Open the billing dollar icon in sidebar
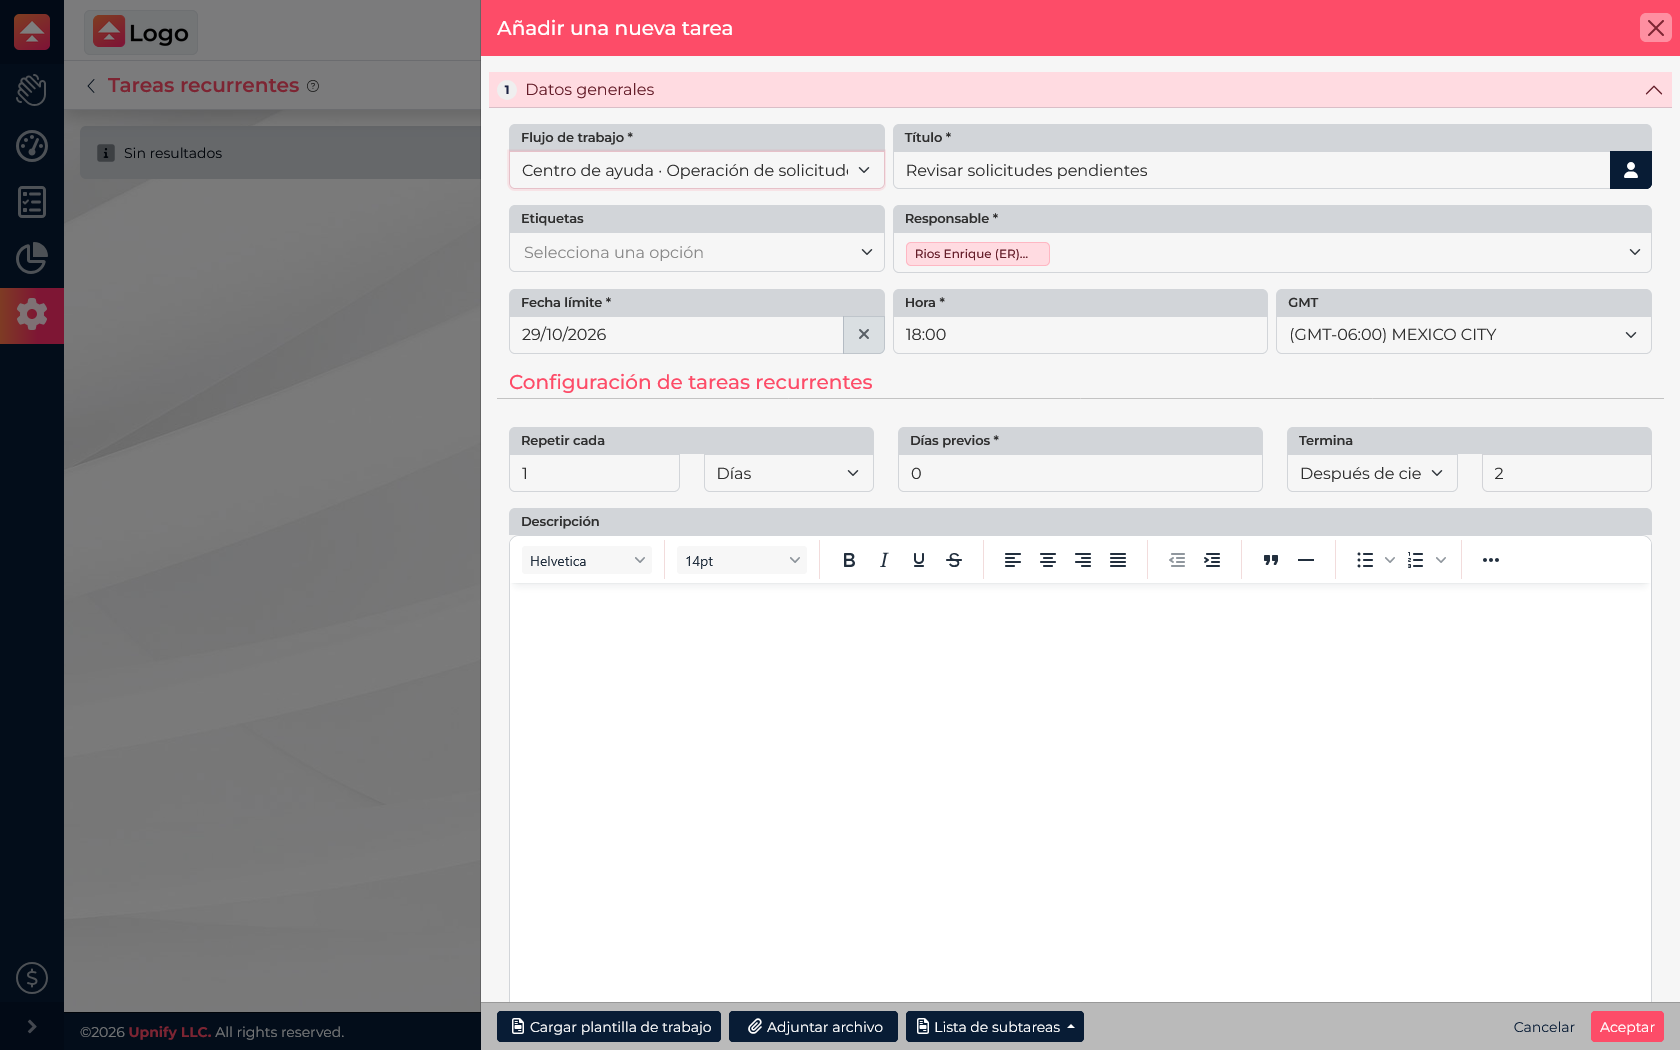 pos(32,978)
